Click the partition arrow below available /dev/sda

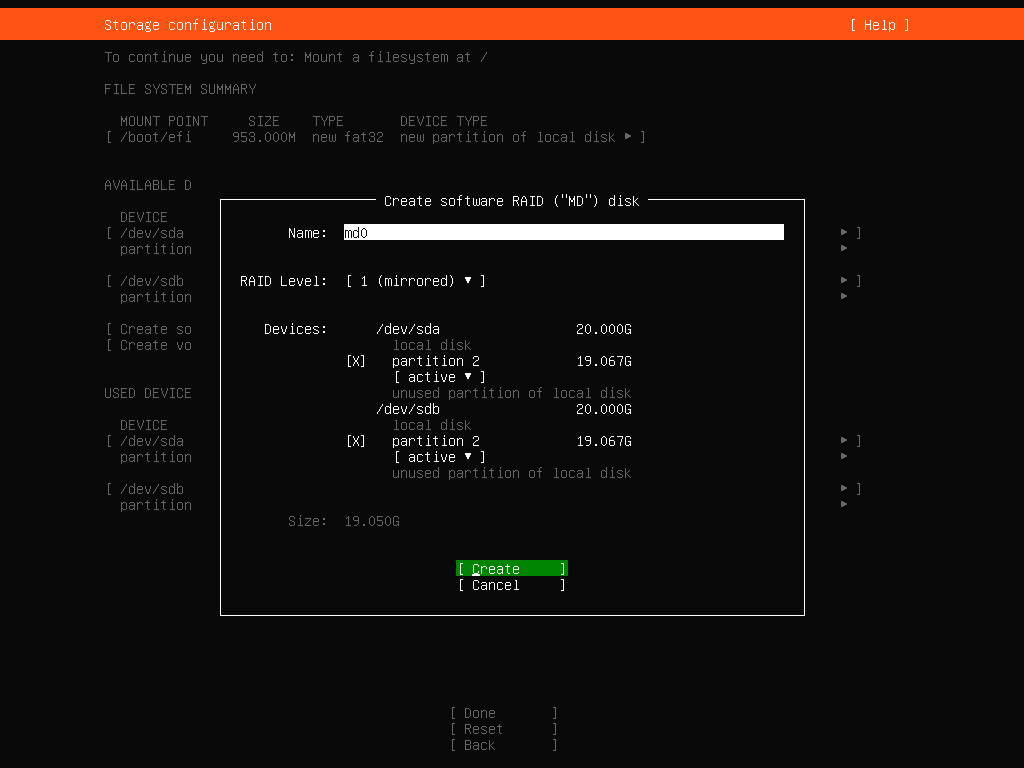[845, 249]
